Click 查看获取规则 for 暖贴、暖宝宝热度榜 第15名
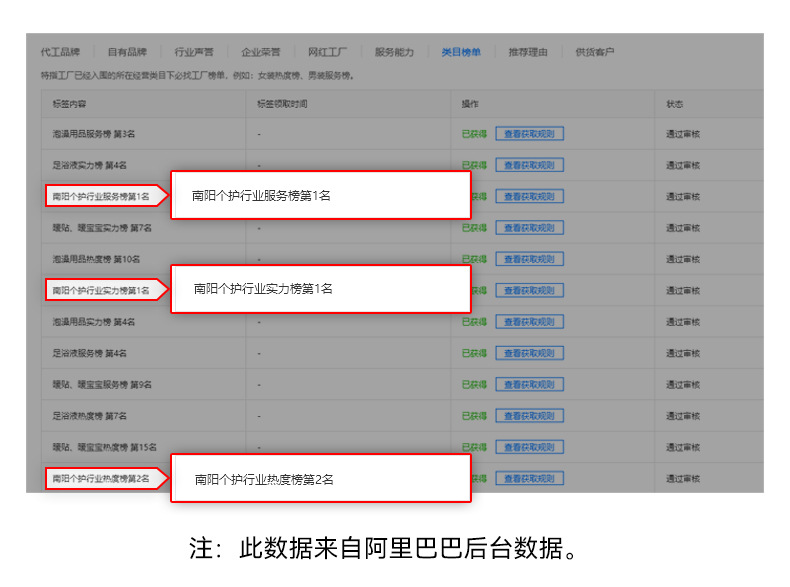 (529, 447)
